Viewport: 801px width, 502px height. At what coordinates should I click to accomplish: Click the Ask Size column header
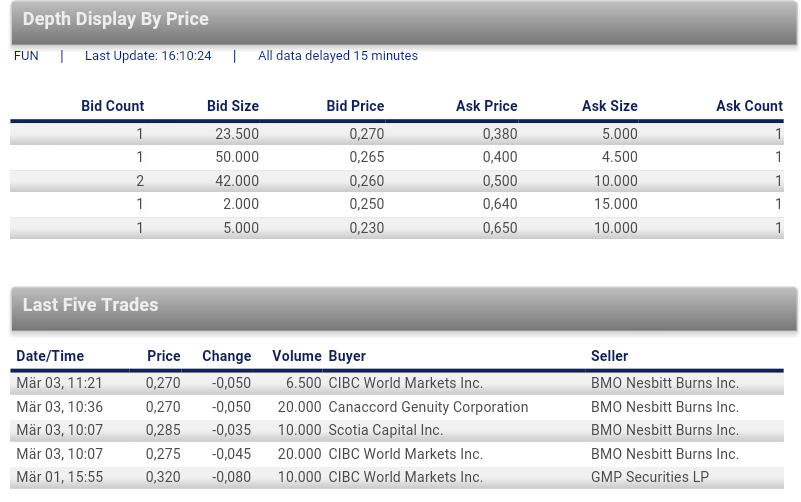609,106
